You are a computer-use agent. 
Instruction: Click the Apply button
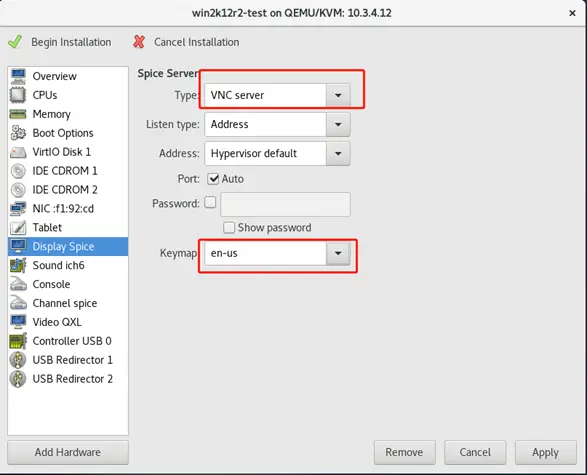[545, 452]
